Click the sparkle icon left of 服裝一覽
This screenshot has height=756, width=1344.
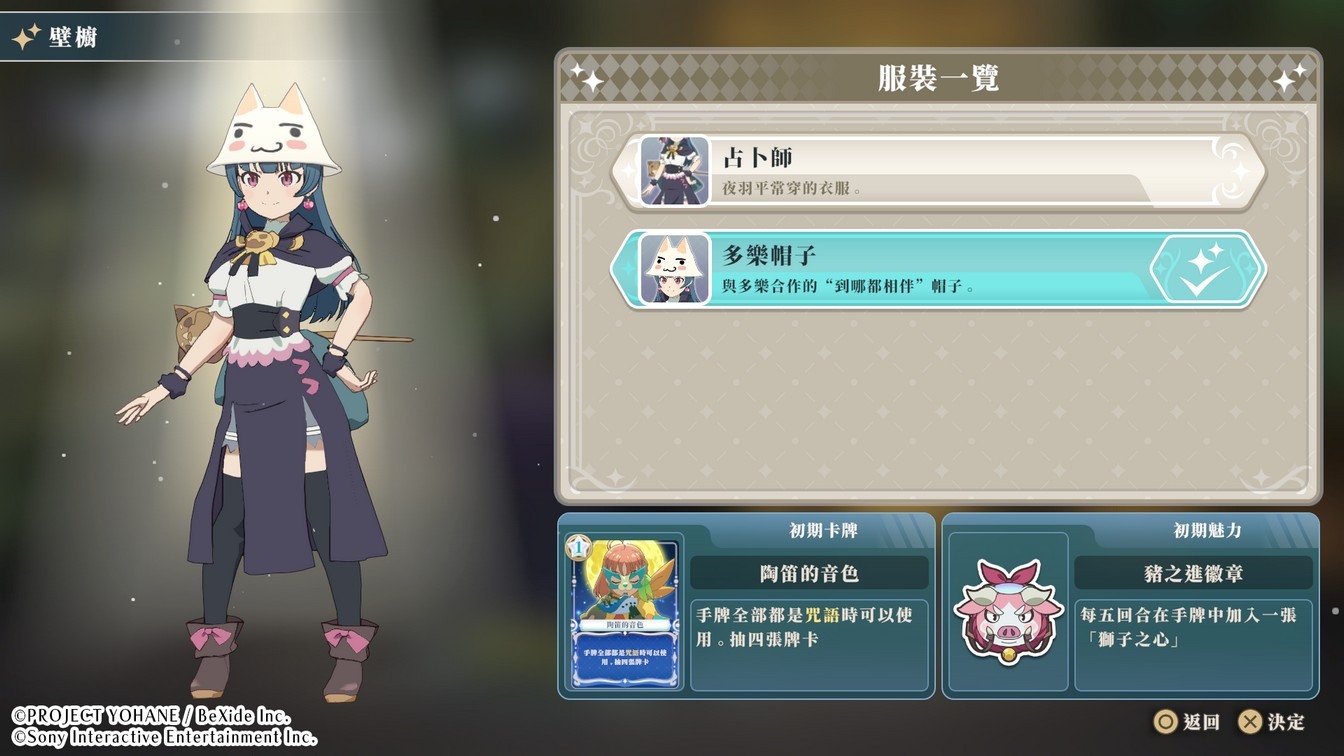point(586,79)
